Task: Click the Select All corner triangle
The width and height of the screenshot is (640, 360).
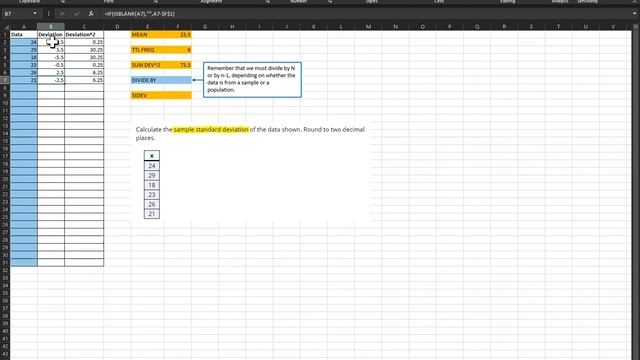Action: pyautogui.click(x=6, y=27)
